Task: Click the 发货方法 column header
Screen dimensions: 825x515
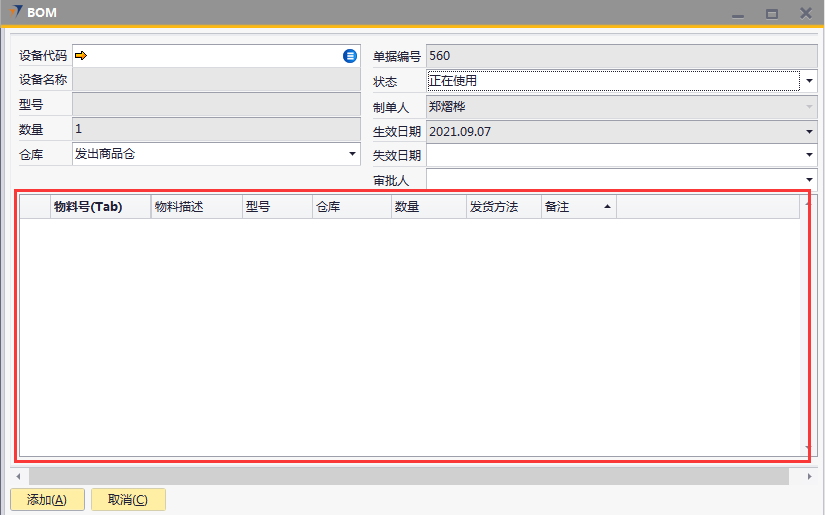Action: tap(503, 207)
